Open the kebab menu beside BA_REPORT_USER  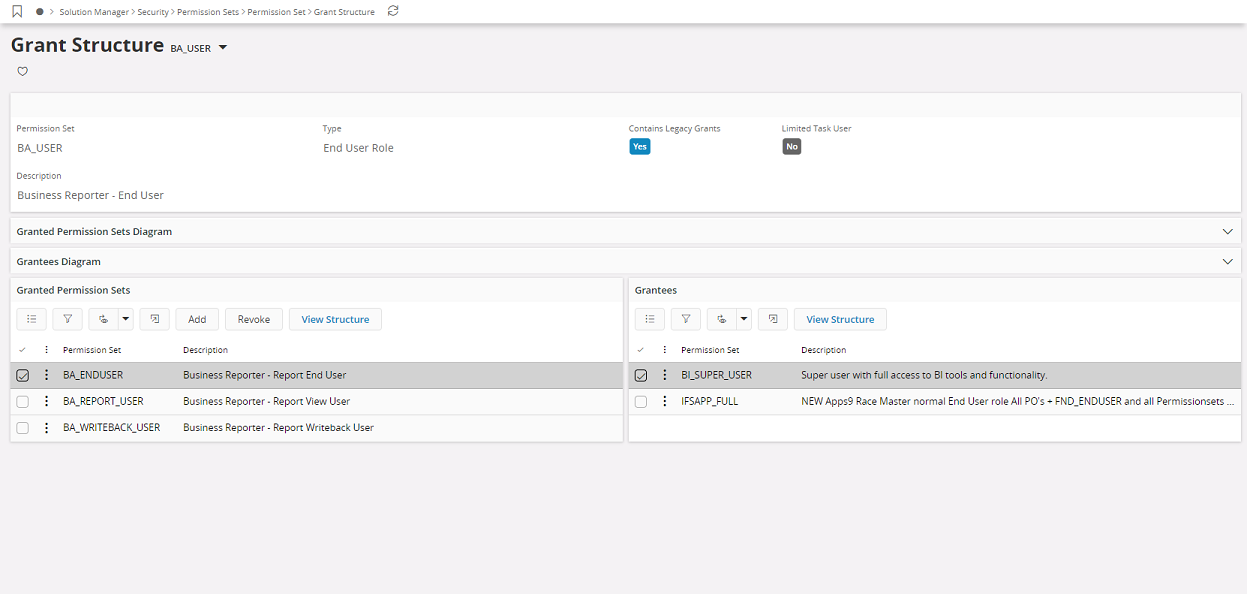click(x=46, y=401)
